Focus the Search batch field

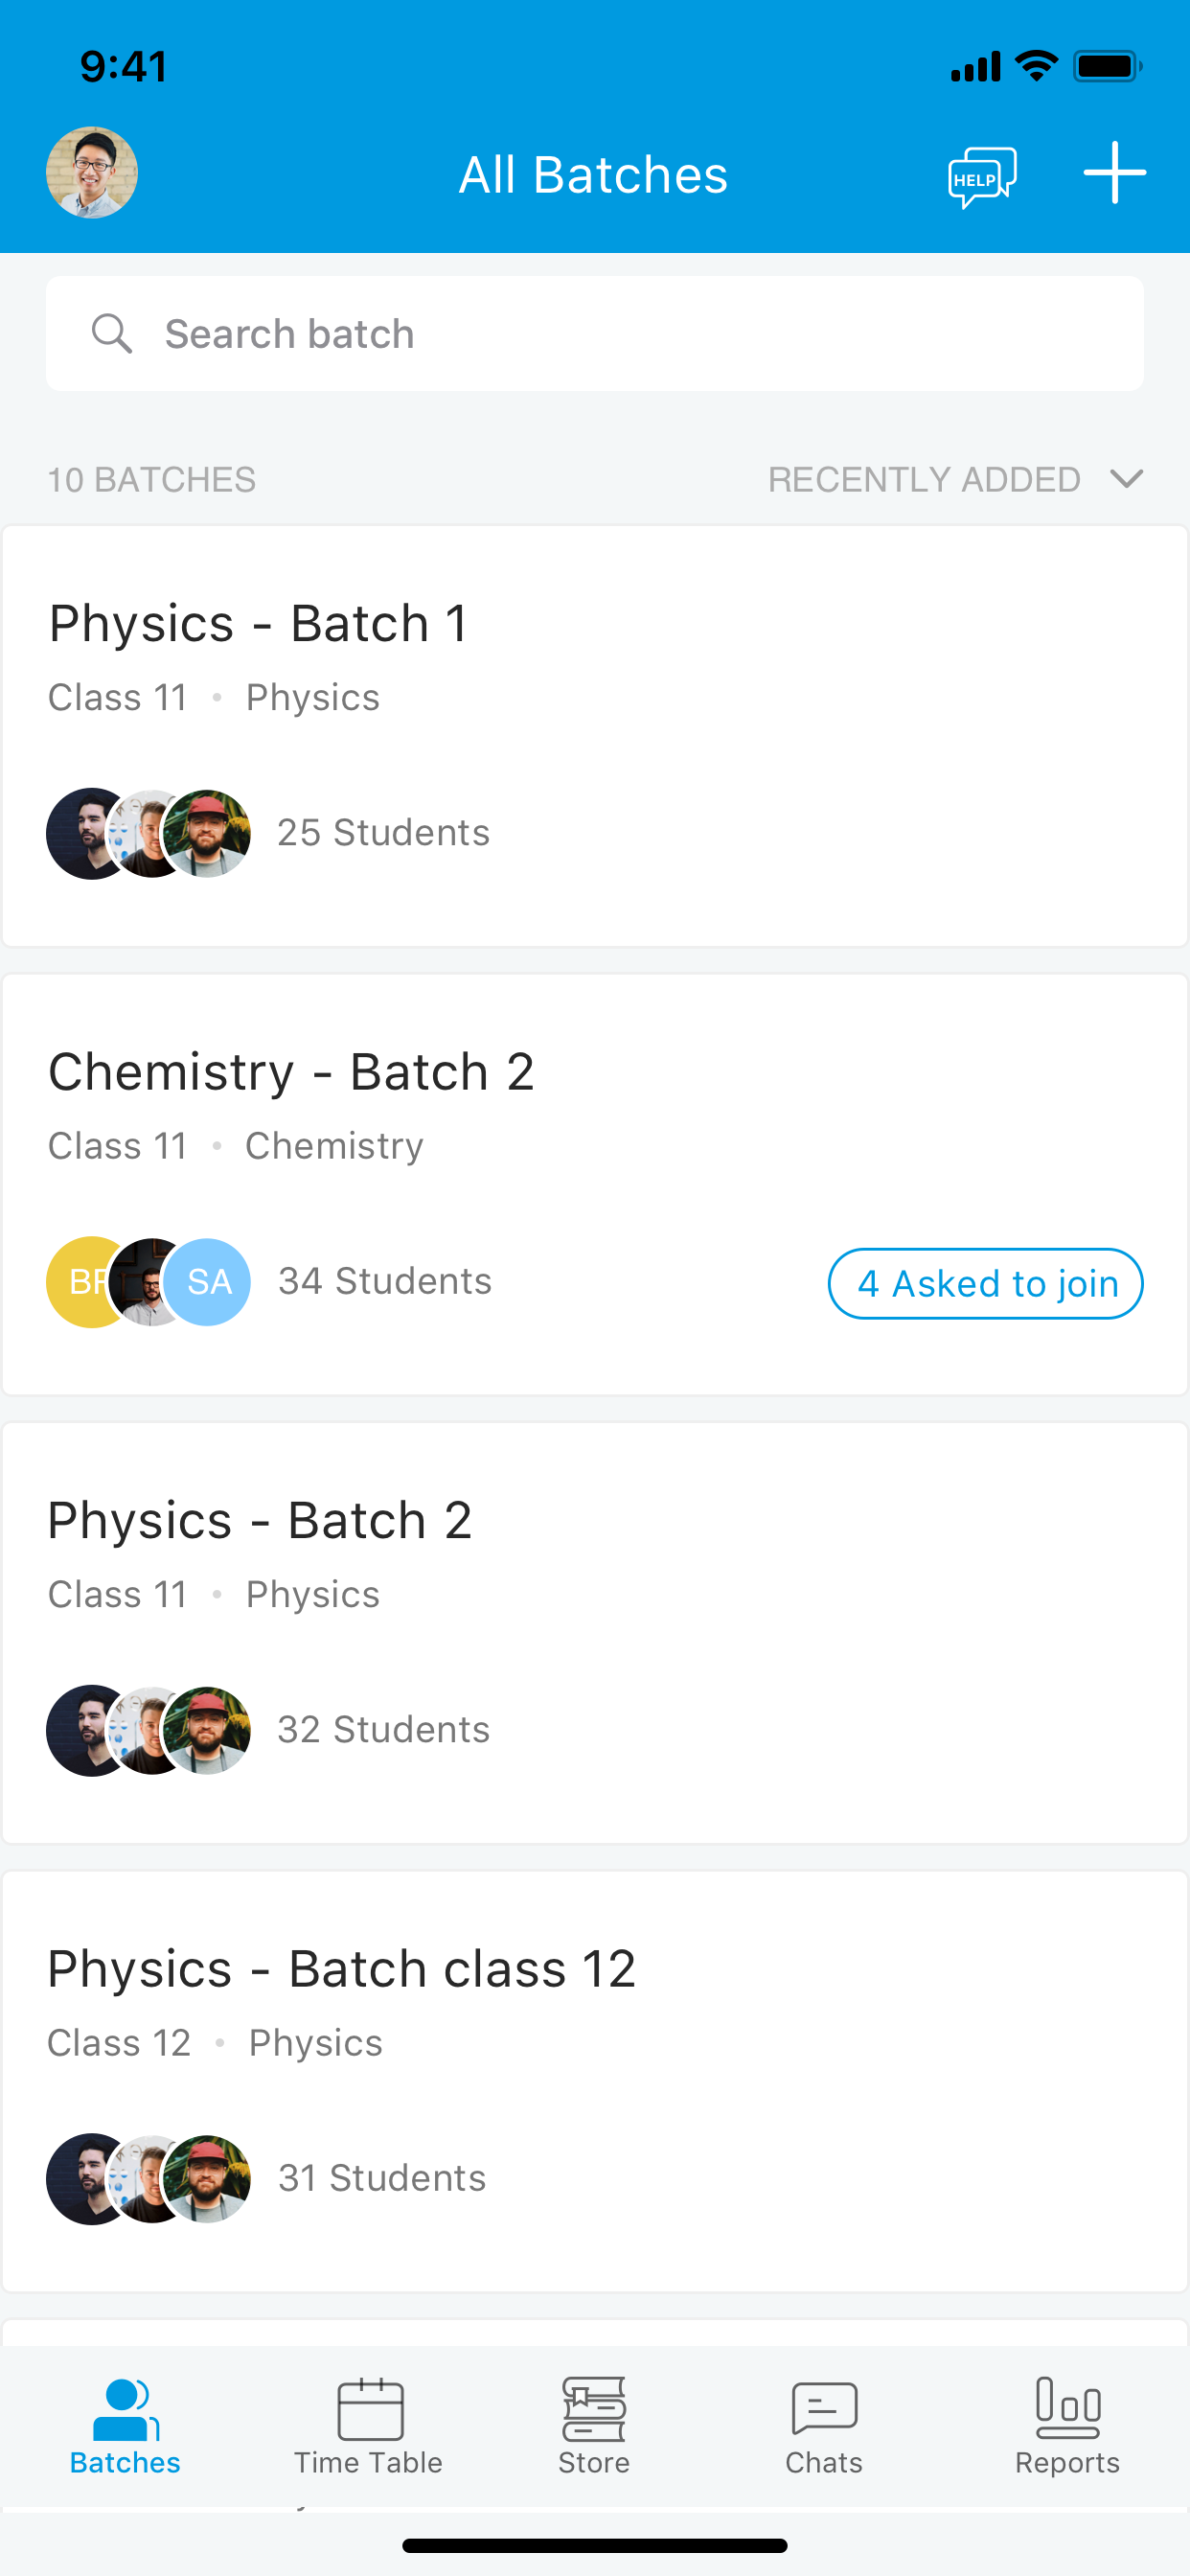coord(595,333)
